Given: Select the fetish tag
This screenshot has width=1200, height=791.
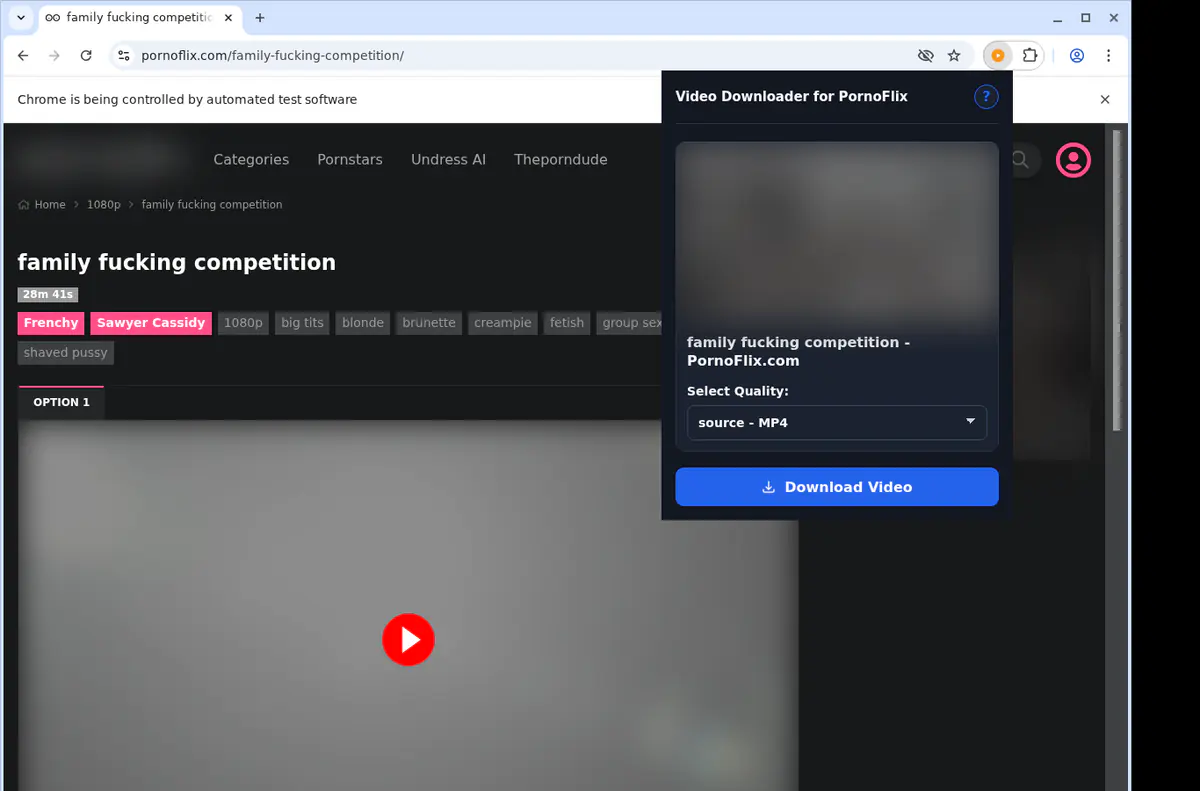Looking at the screenshot, I should point(567,323).
